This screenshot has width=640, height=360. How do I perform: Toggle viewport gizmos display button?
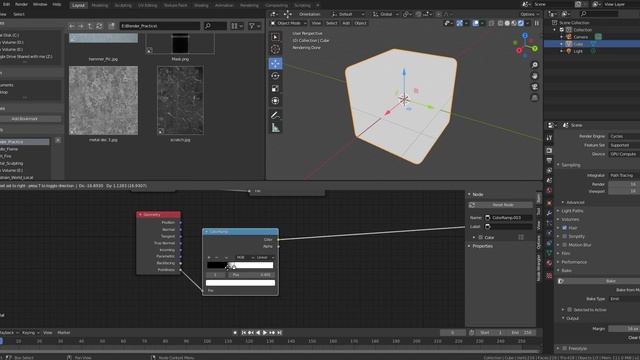click(460, 23)
